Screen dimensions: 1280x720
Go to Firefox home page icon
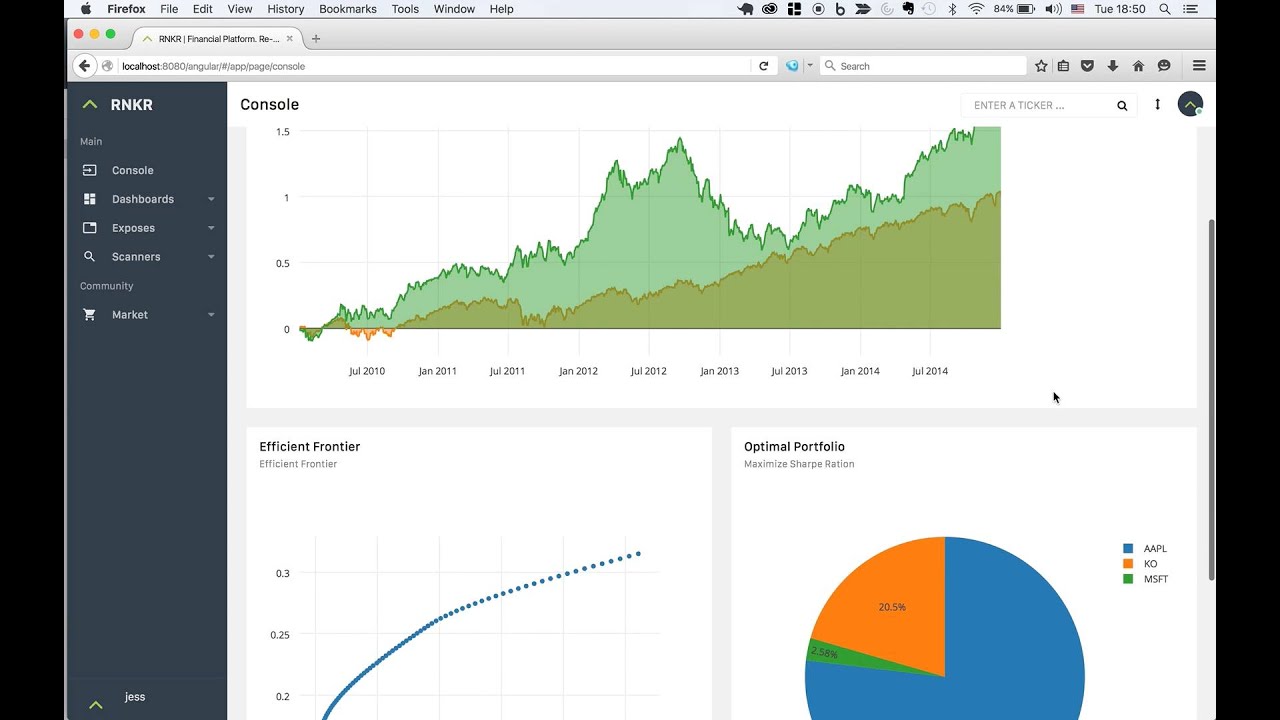tap(1138, 66)
